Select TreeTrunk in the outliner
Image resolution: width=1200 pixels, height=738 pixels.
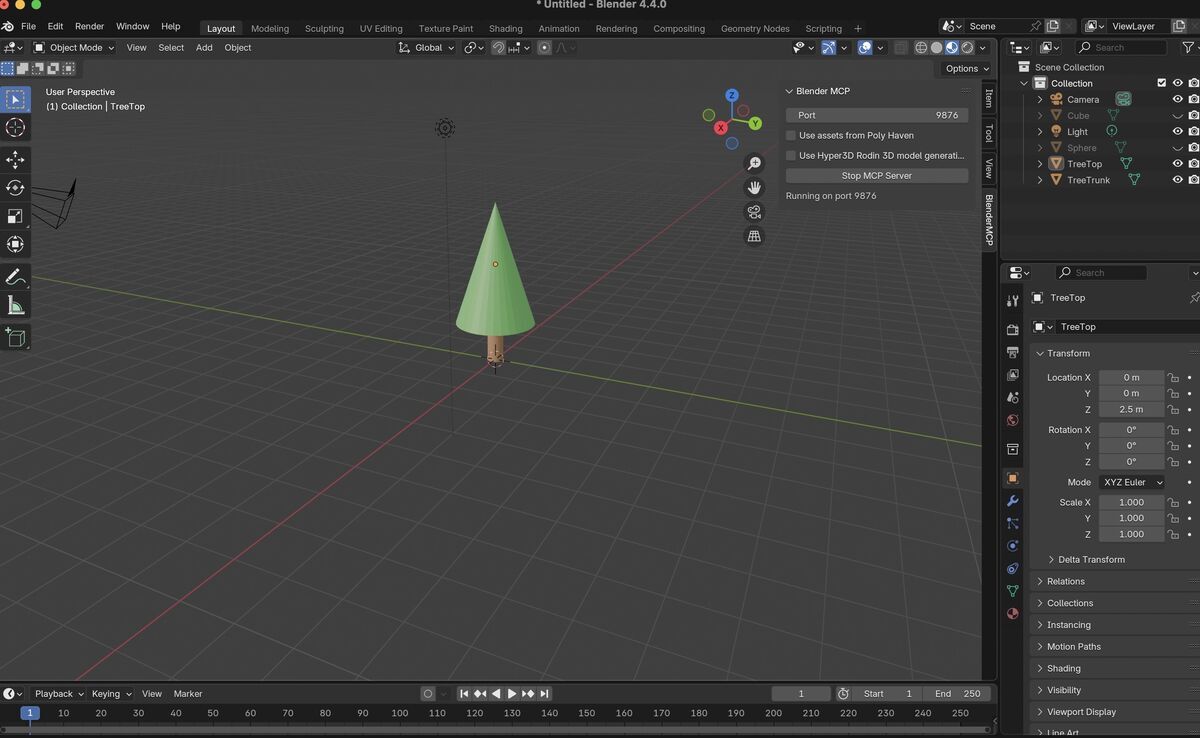click(x=1088, y=180)
